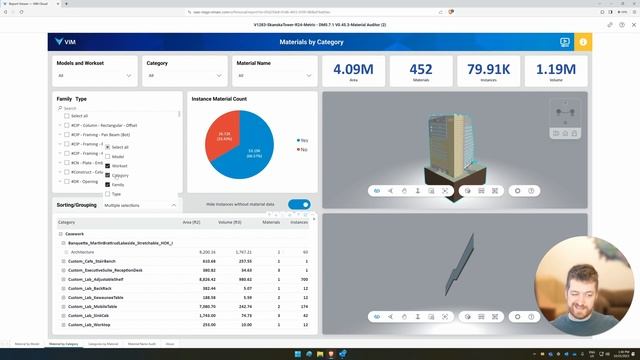
Task: Expand CIP - Framing - Pan Beam tree node
Action: 60,135
